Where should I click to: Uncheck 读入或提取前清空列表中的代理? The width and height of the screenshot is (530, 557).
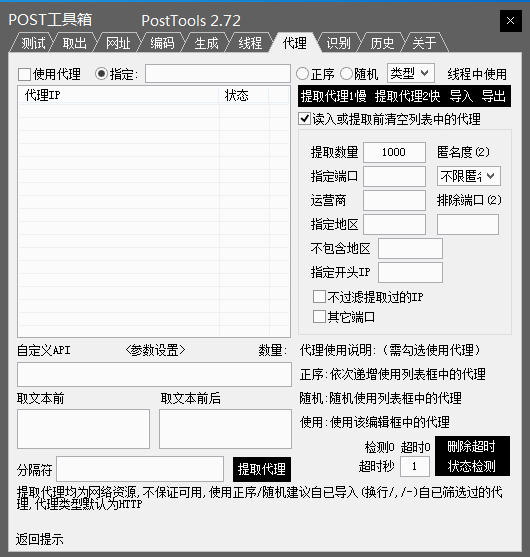[x=304, y=119]
